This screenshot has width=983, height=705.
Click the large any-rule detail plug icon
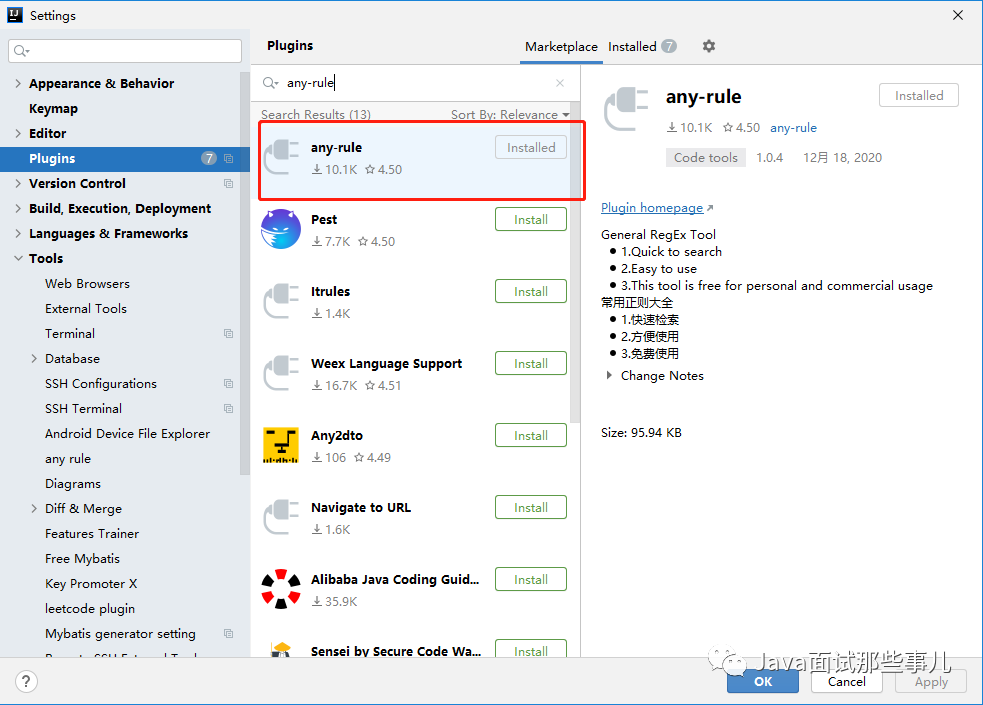pos(626,109)
